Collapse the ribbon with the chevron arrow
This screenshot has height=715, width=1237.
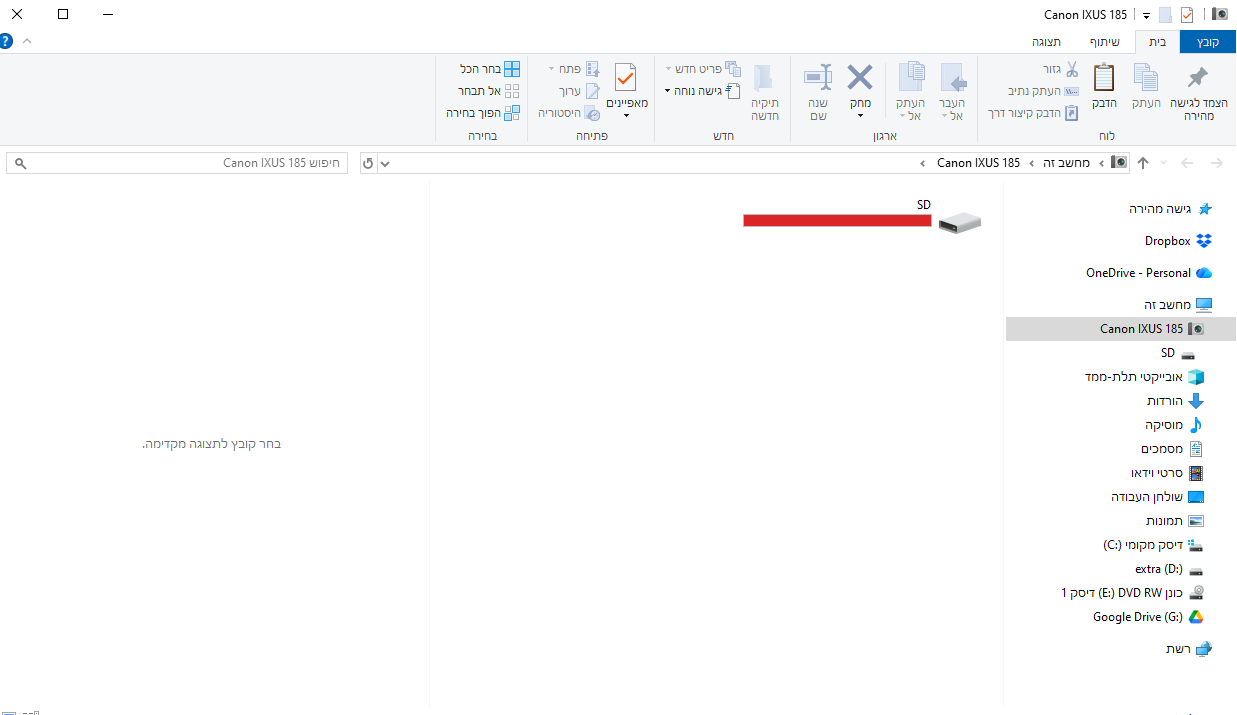click(x=27, y=41)
